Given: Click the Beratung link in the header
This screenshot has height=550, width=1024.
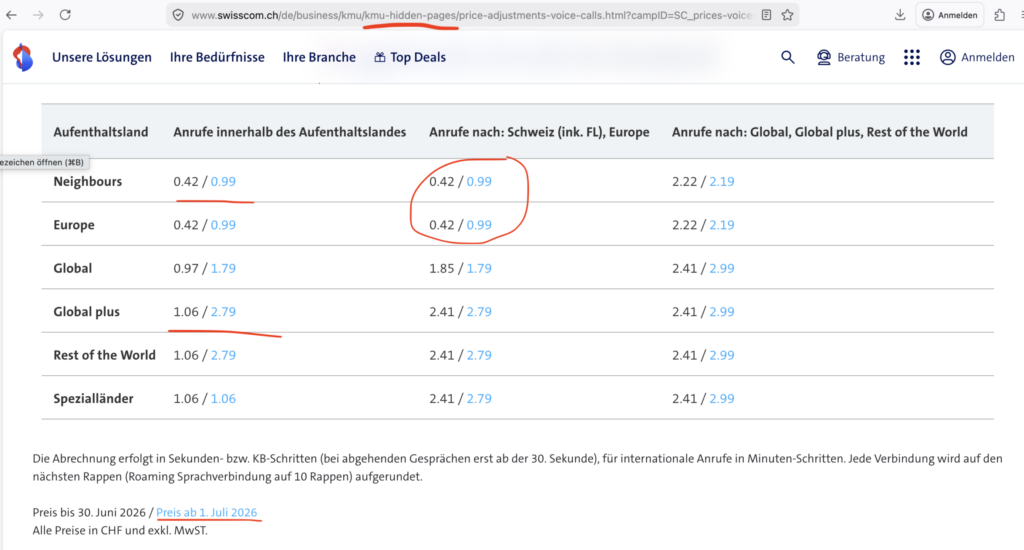Looking at the screenshot, I should click(861, 57).
